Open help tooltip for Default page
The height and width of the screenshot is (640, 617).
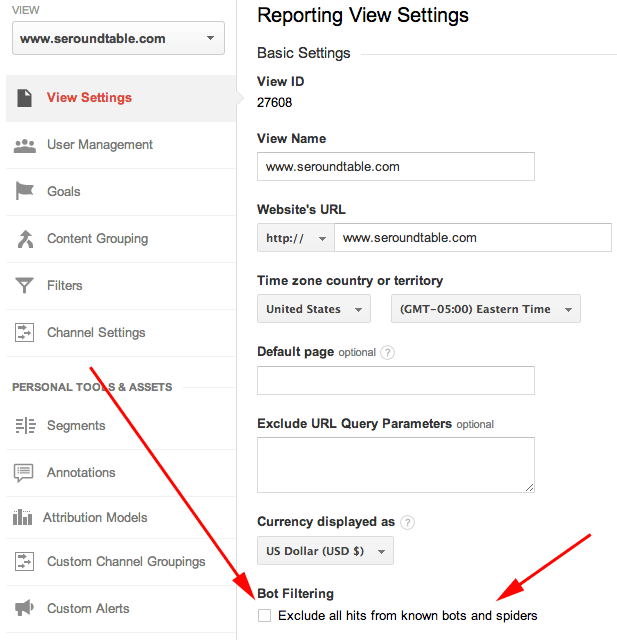pos(387,352)
